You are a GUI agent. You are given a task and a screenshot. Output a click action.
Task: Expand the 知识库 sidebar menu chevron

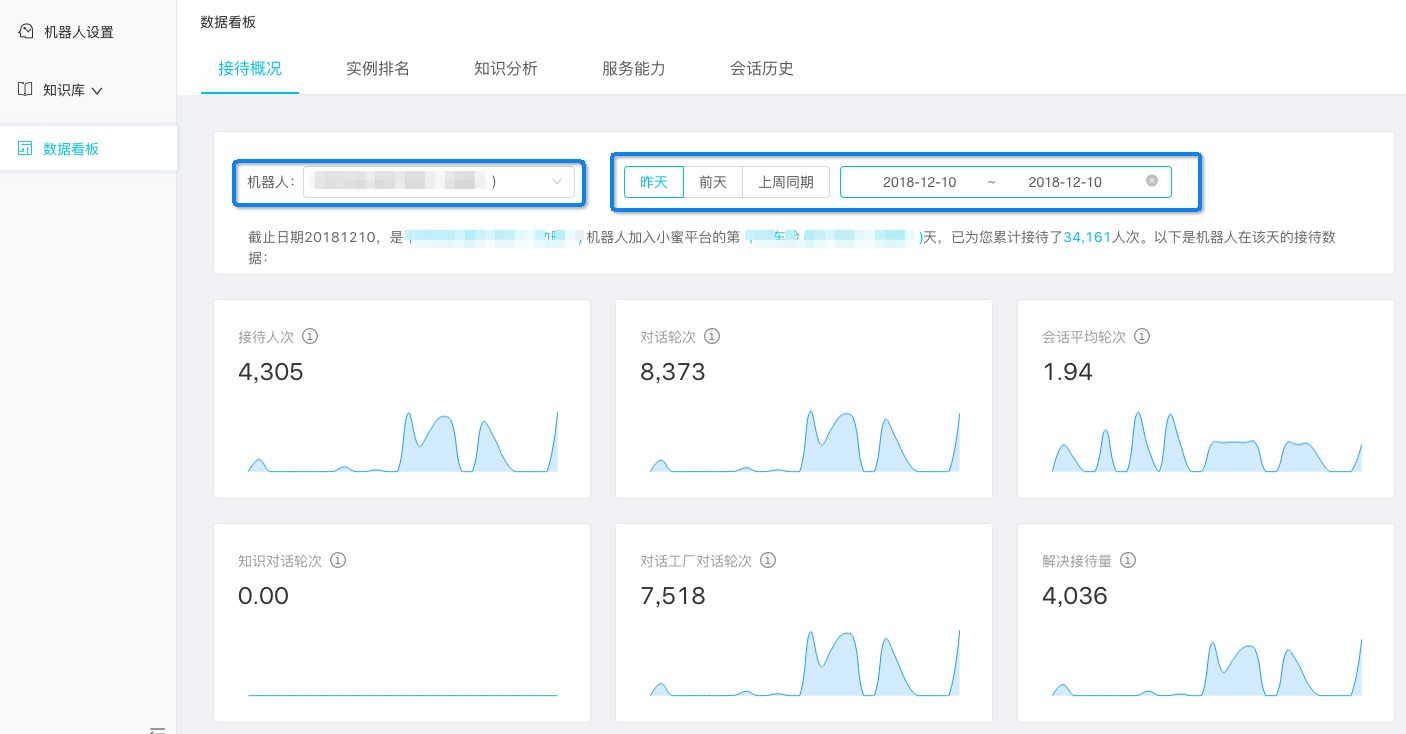[x=97, y=91]
